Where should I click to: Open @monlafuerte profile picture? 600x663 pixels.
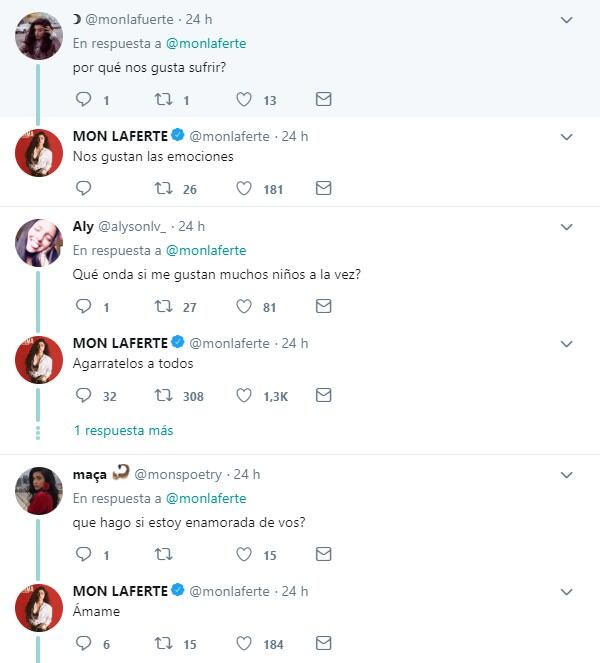(39, 36)
